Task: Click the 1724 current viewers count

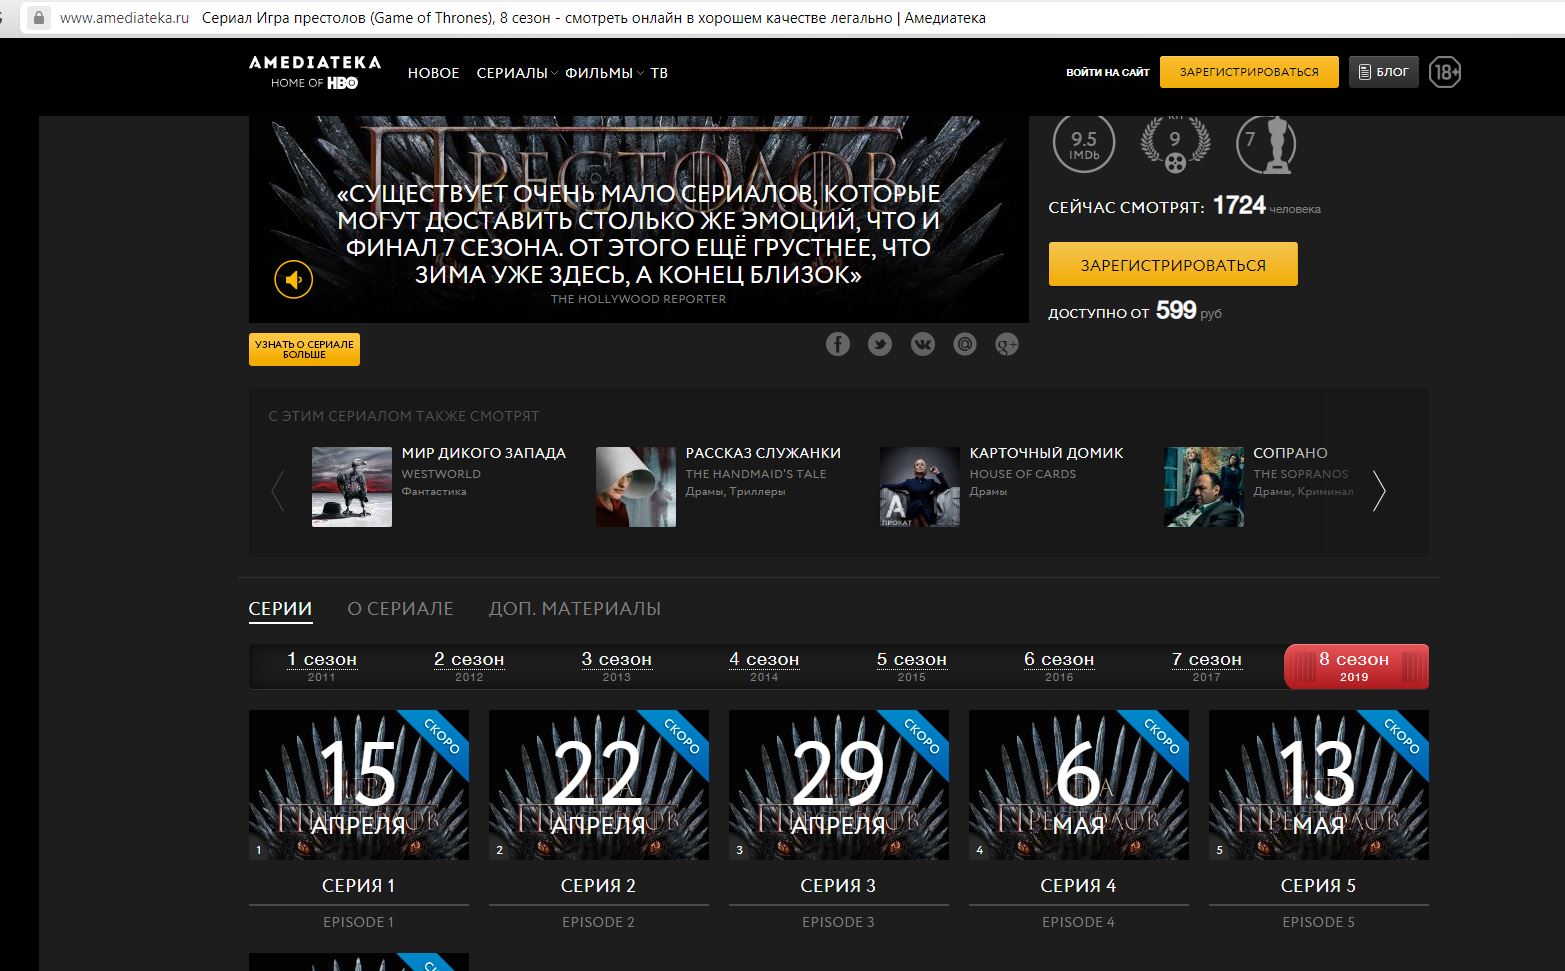Action: pyautogui.click(x=1239, y=205)
